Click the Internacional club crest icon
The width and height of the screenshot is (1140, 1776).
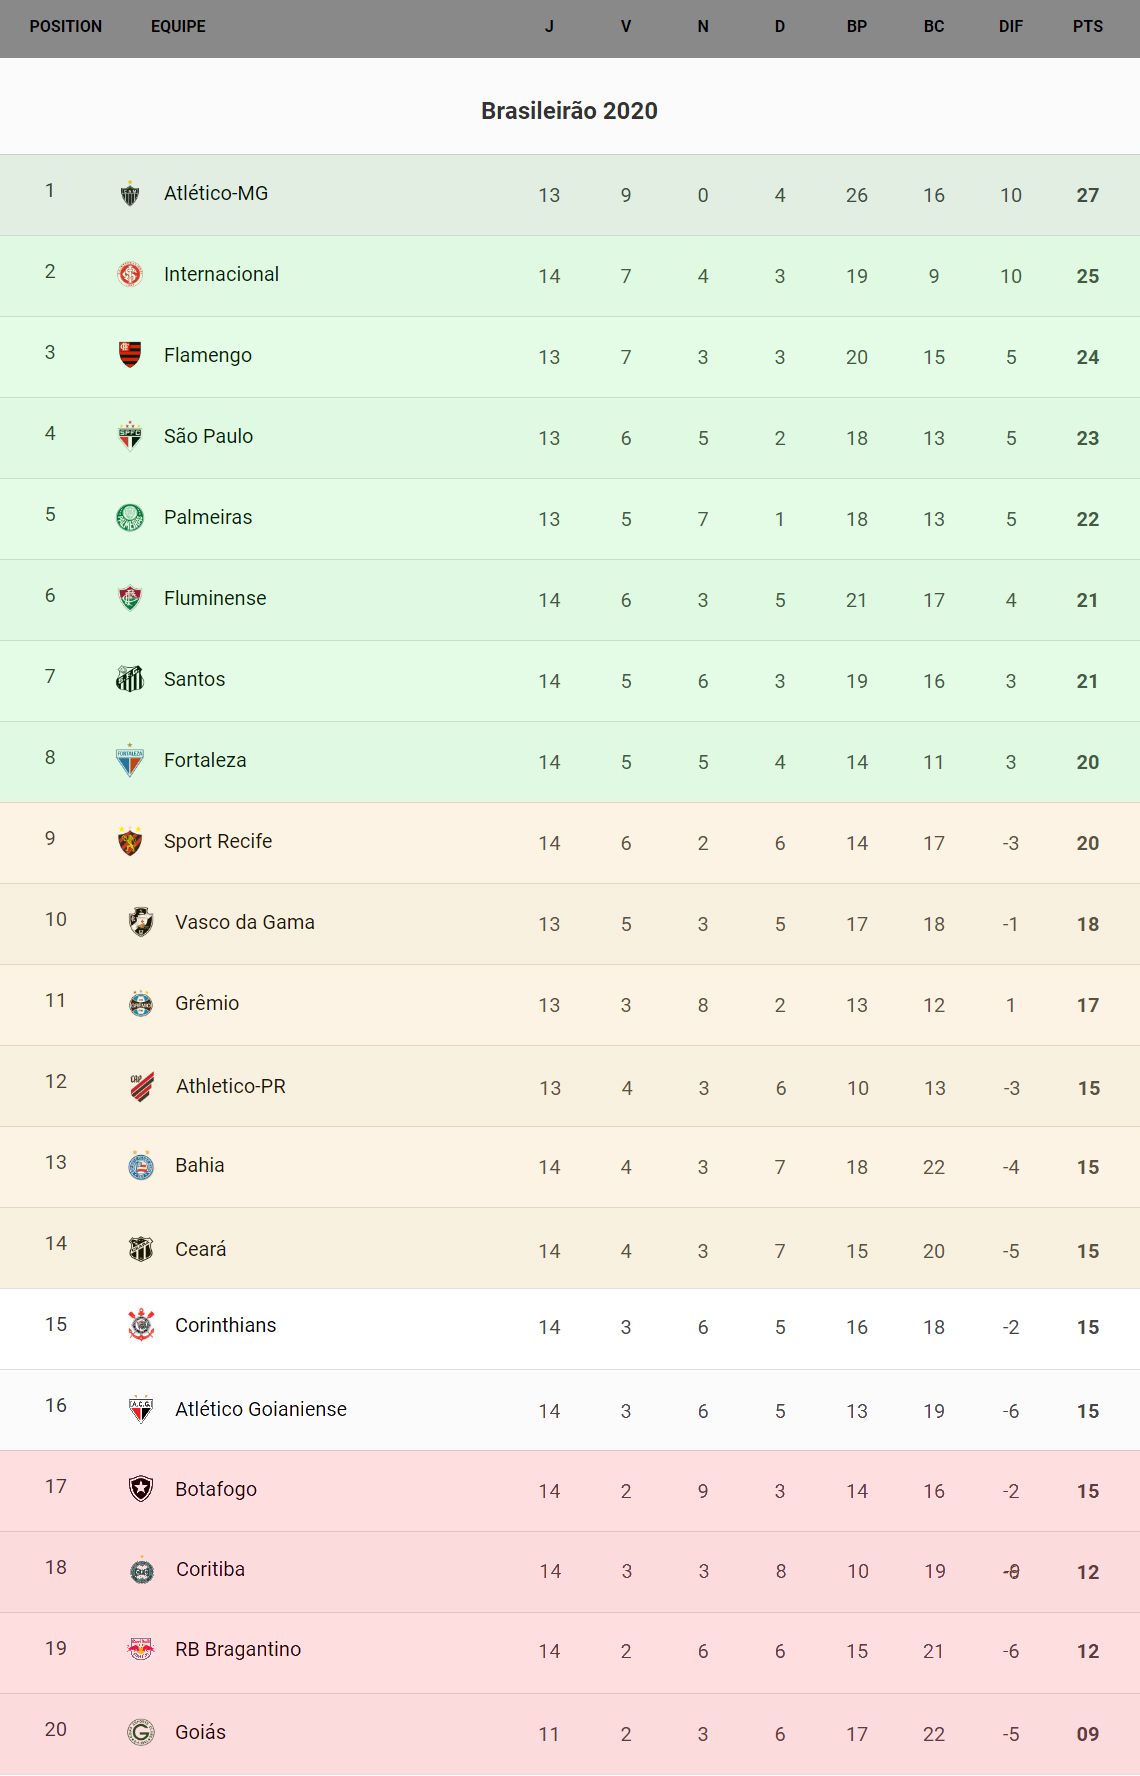pos(130,274)
